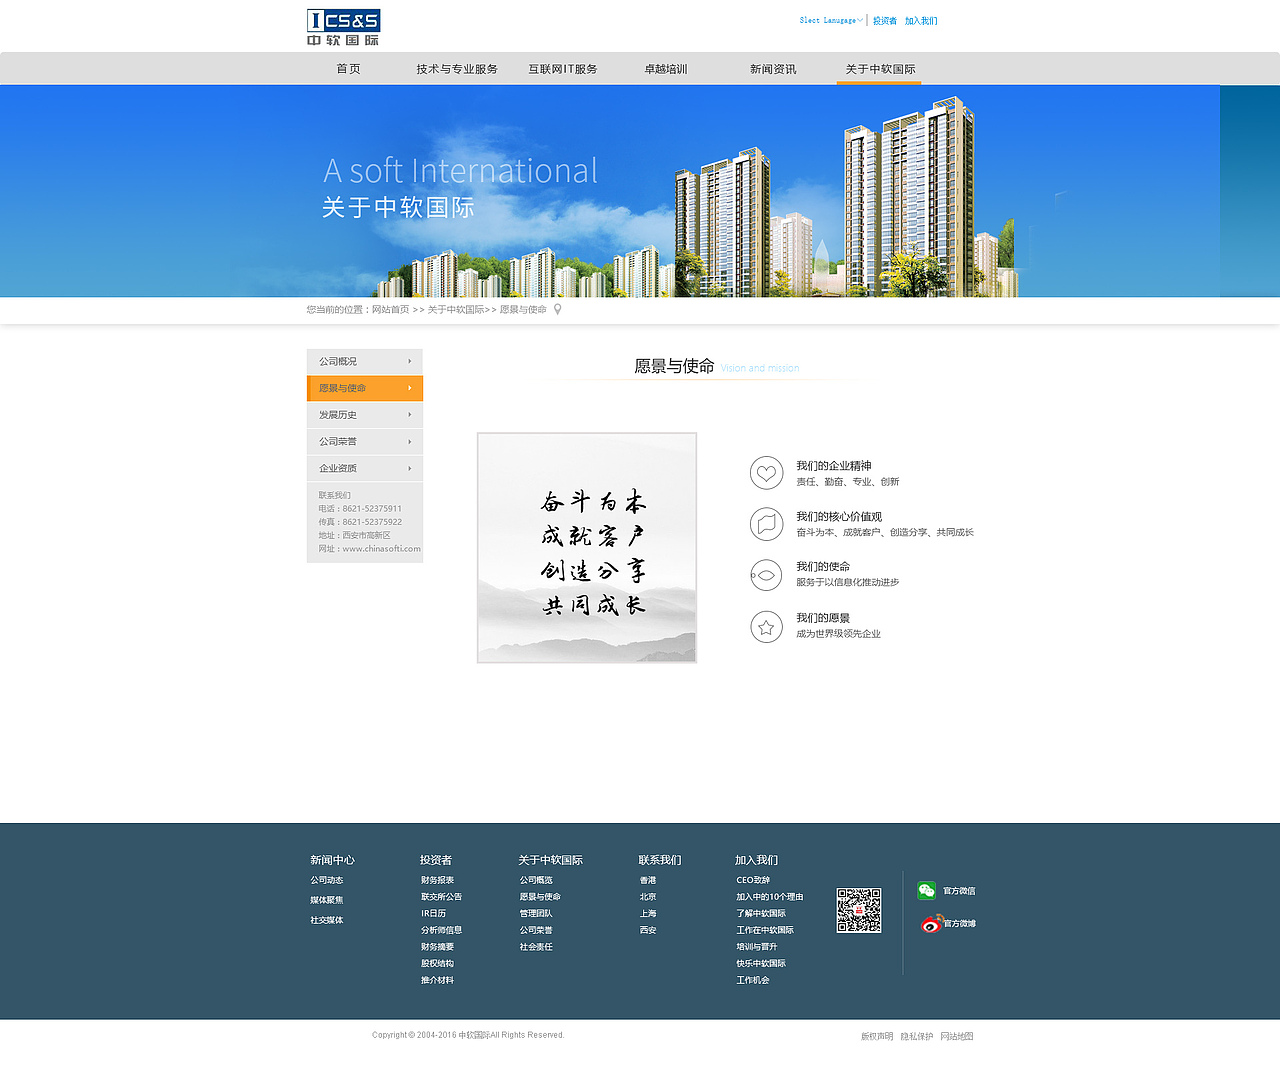Click the WeChat 官方微信 icon in footer
1280x1065 pixels.
[x=926, y=890]
